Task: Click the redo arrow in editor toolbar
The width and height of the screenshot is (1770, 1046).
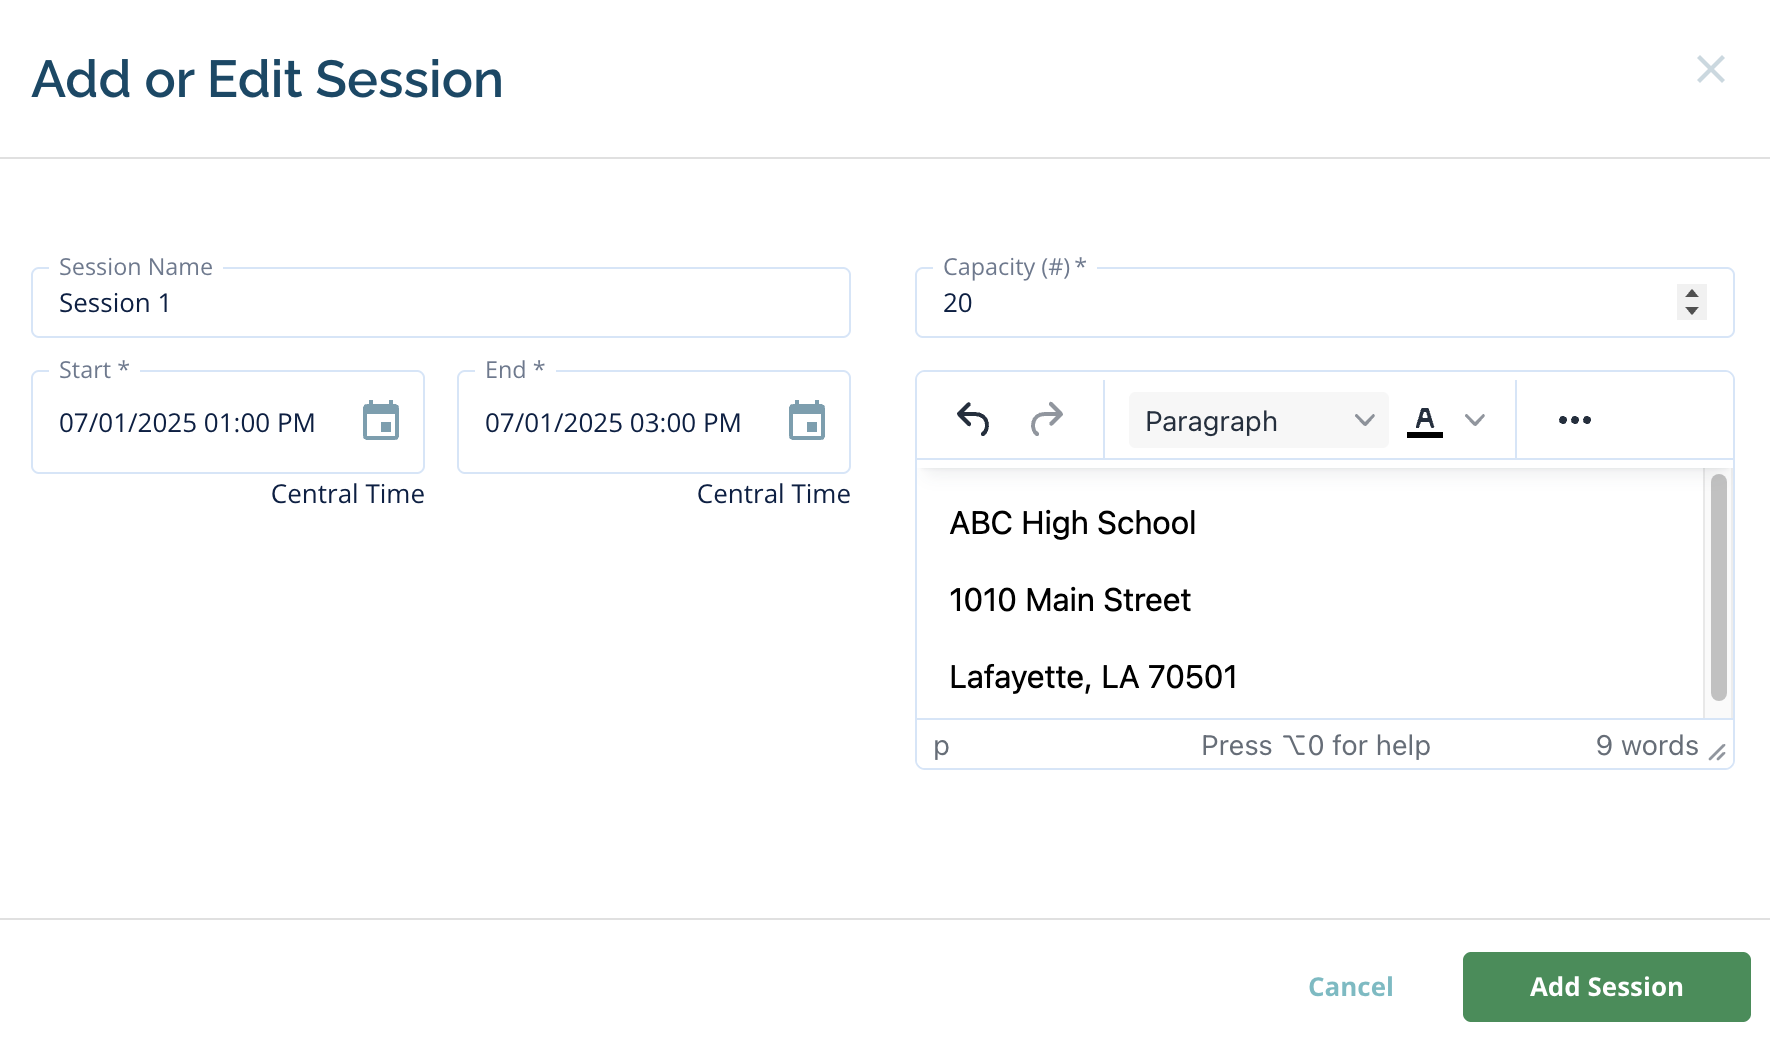Action: point(1046,419)
